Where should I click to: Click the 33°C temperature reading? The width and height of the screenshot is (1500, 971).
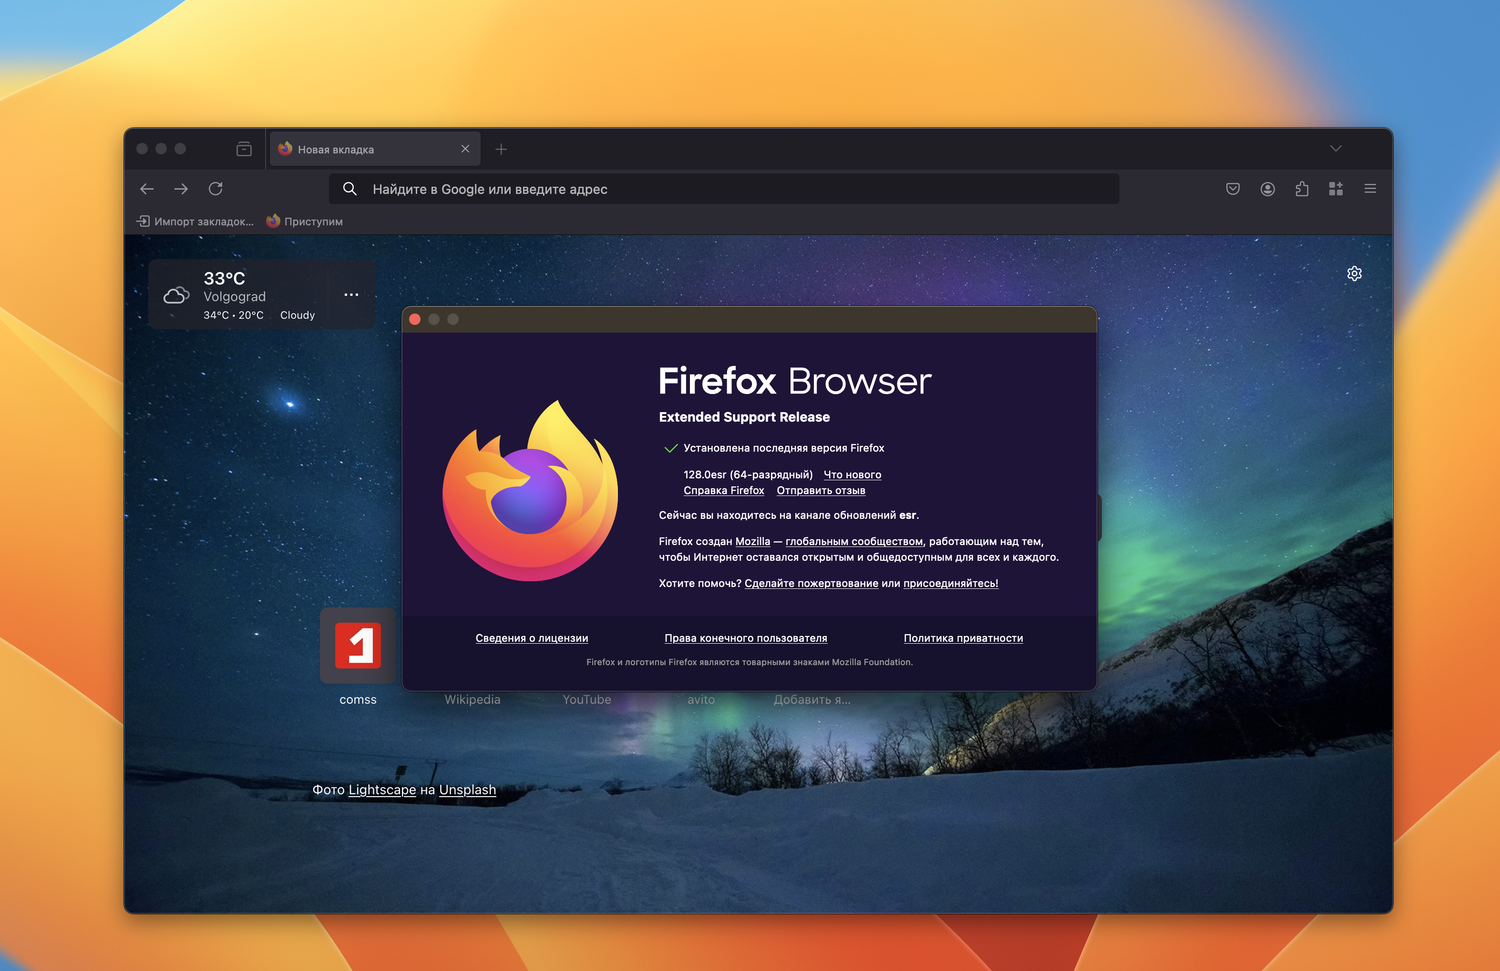point(224,278)
